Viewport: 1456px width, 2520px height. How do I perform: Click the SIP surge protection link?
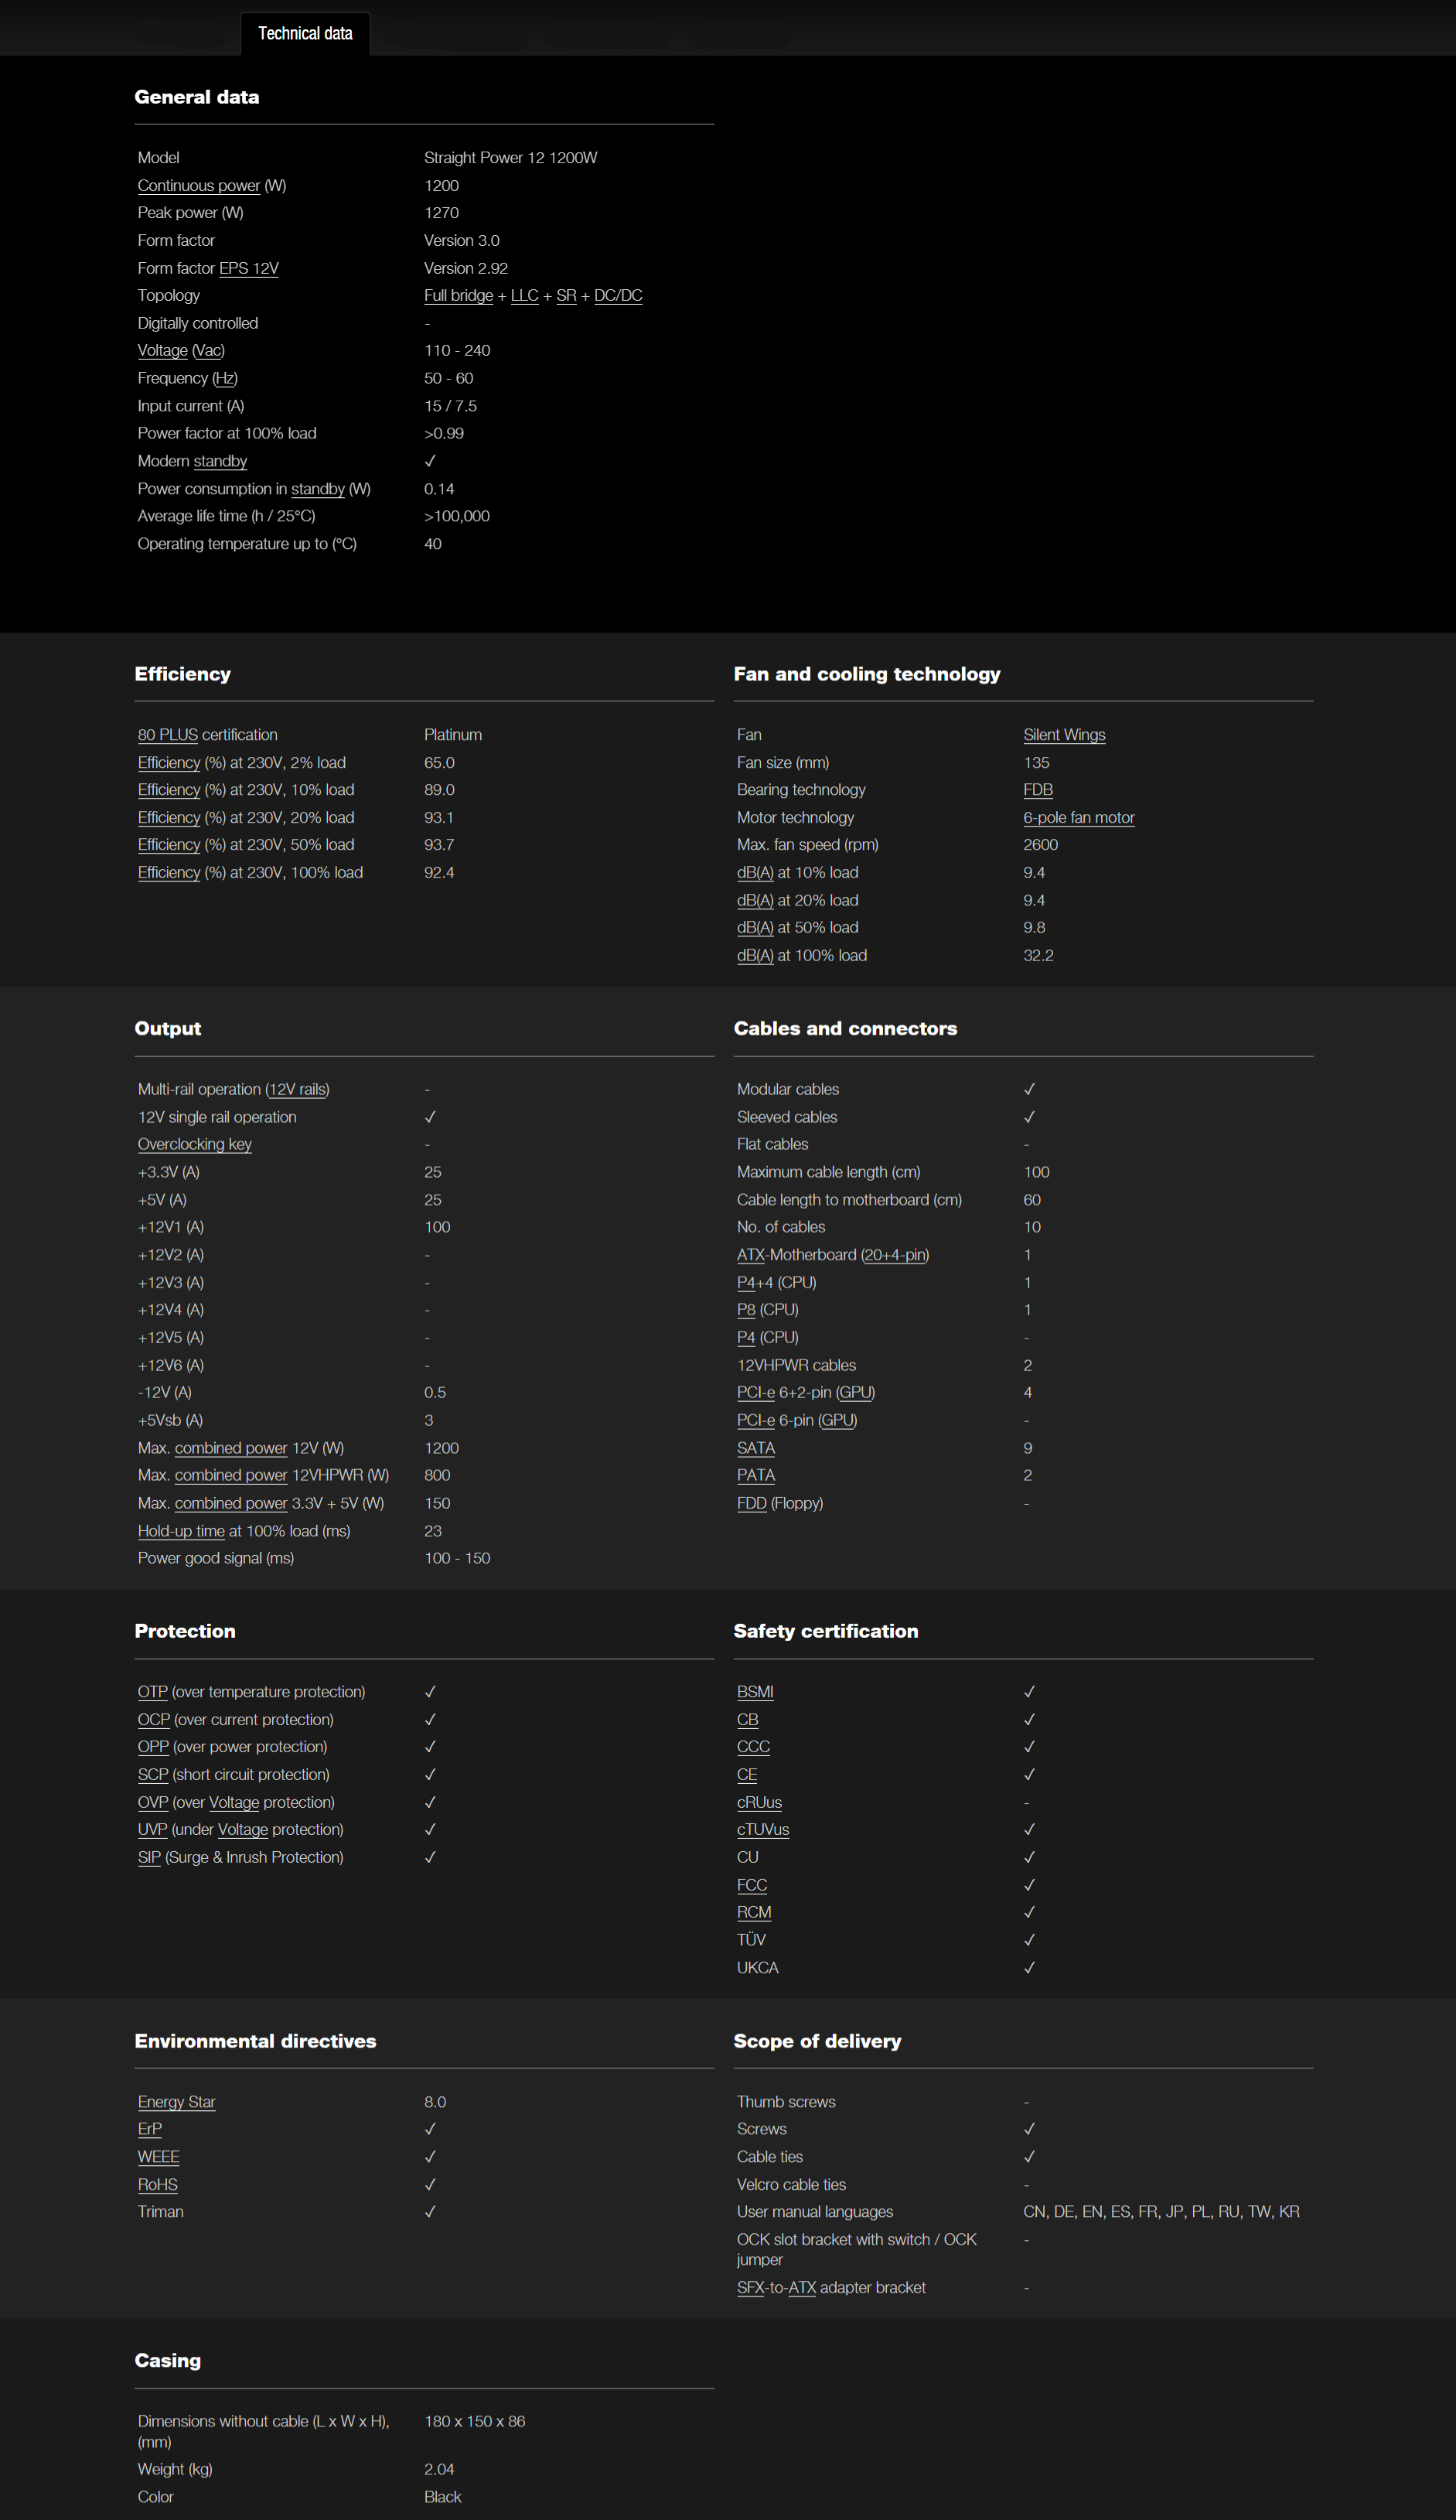tap(149, 1857)
